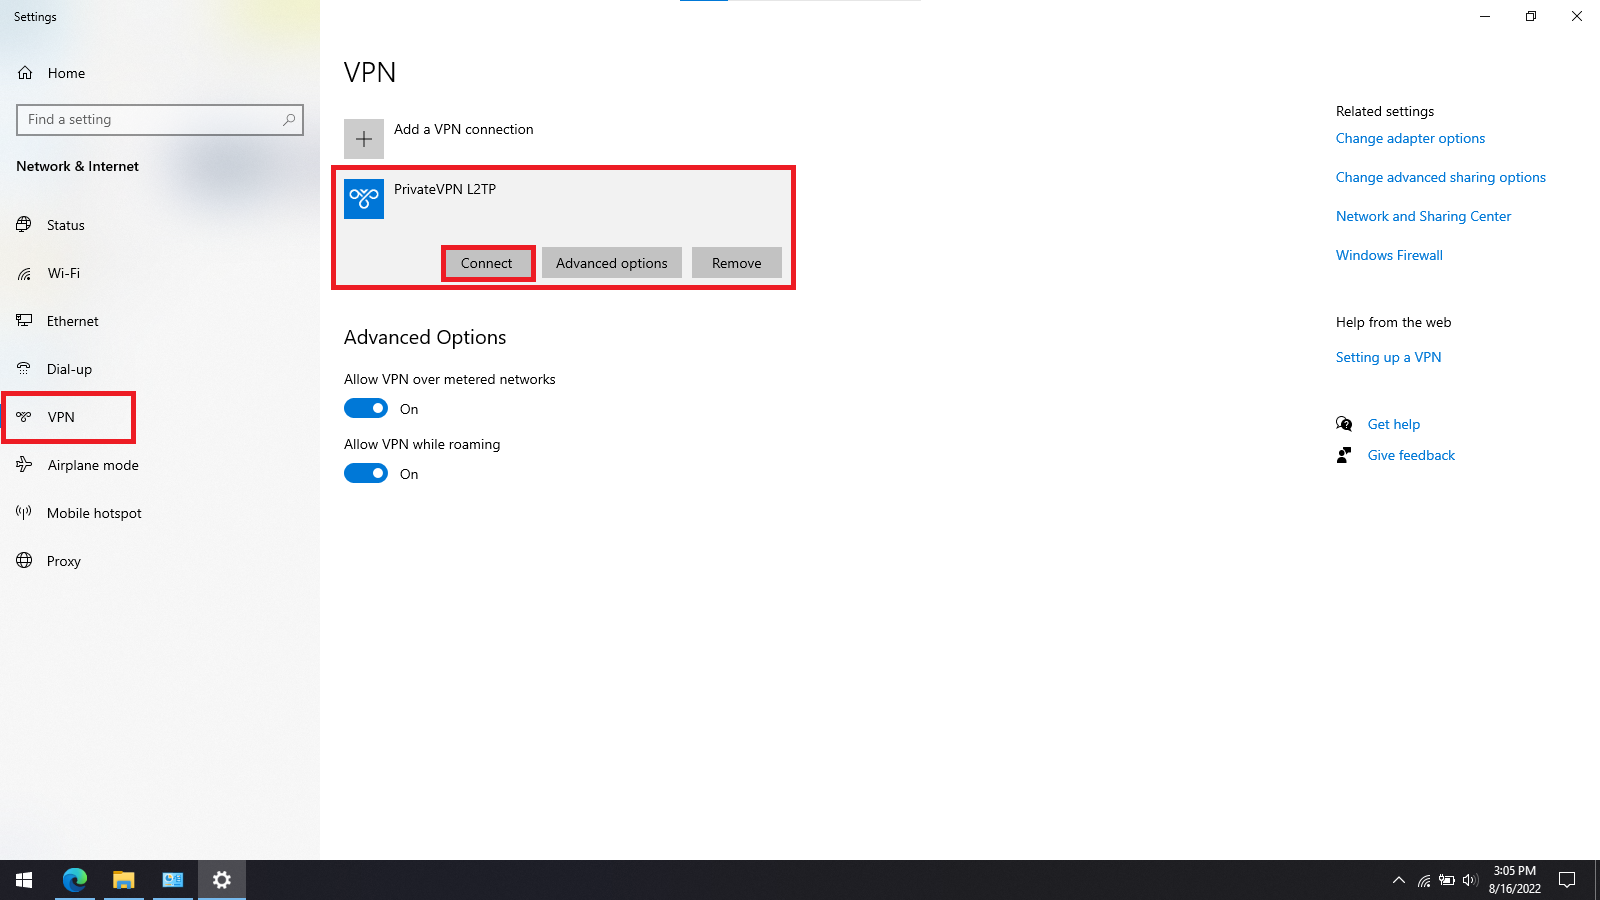Click the volume icon in system tray

pyautogui.click(x=1469, y=880)
